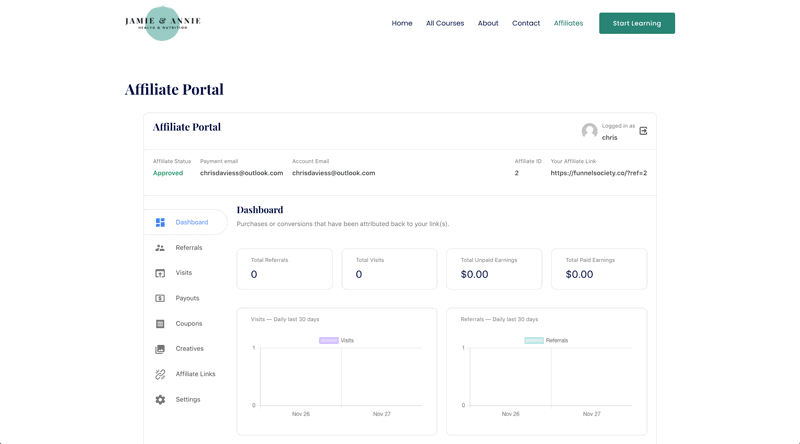Viewport: 800px width, 444px height.
Task: Open All Courses navigation link
Action: [x=445, y=23]
